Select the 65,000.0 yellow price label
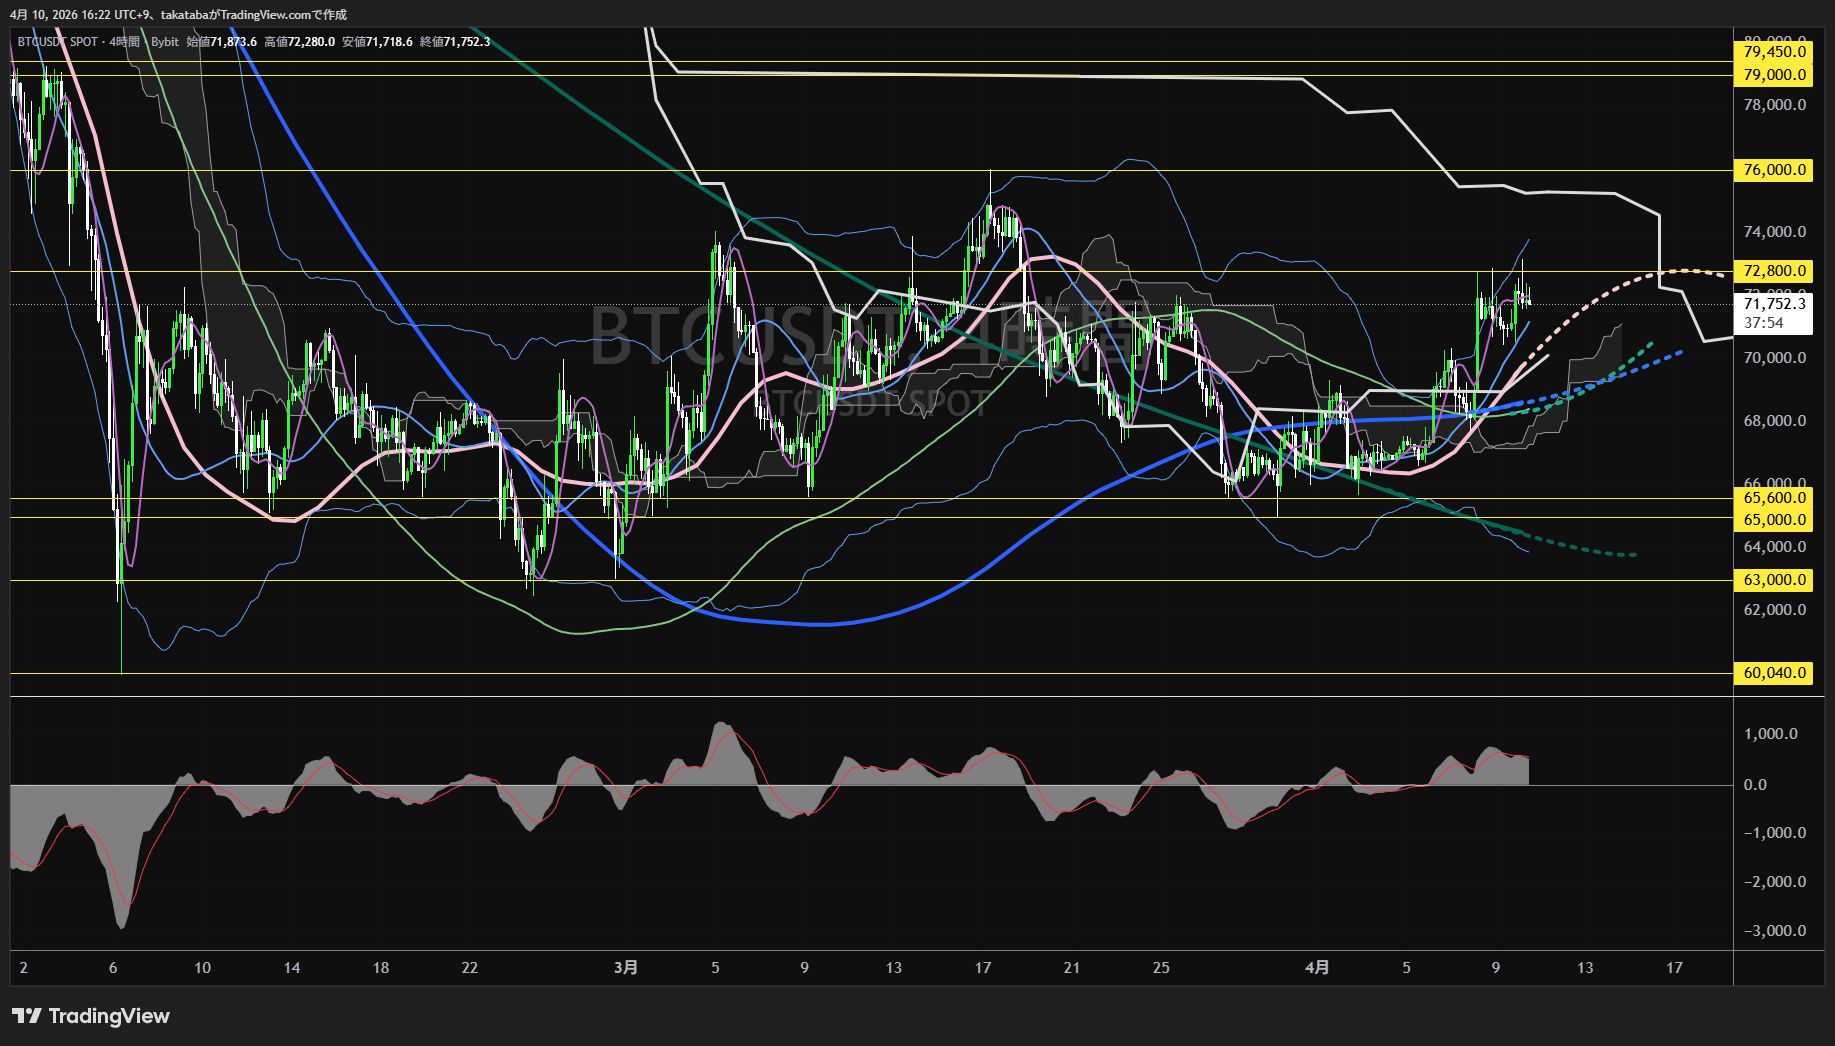The width and height of the screenshot is (1835, 1046). pos(1774,520)
